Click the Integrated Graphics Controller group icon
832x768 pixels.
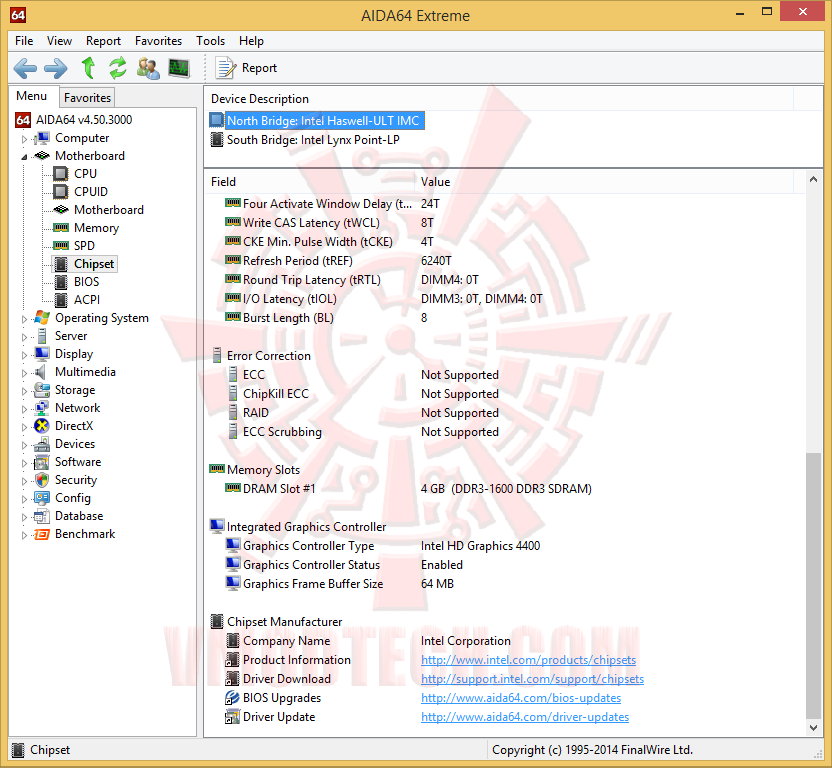click(x=217, y=527)
